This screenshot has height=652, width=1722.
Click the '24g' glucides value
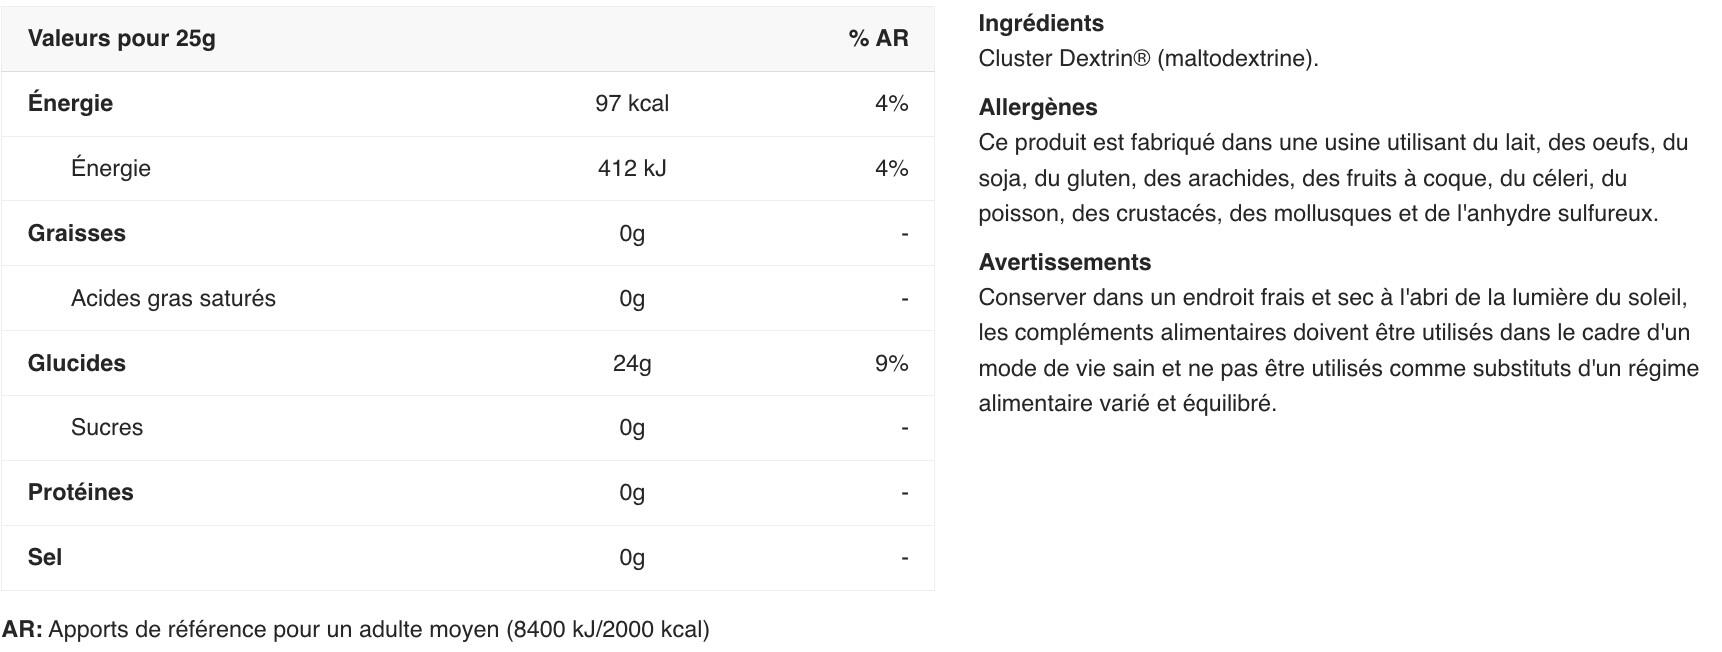click(632, 364)
